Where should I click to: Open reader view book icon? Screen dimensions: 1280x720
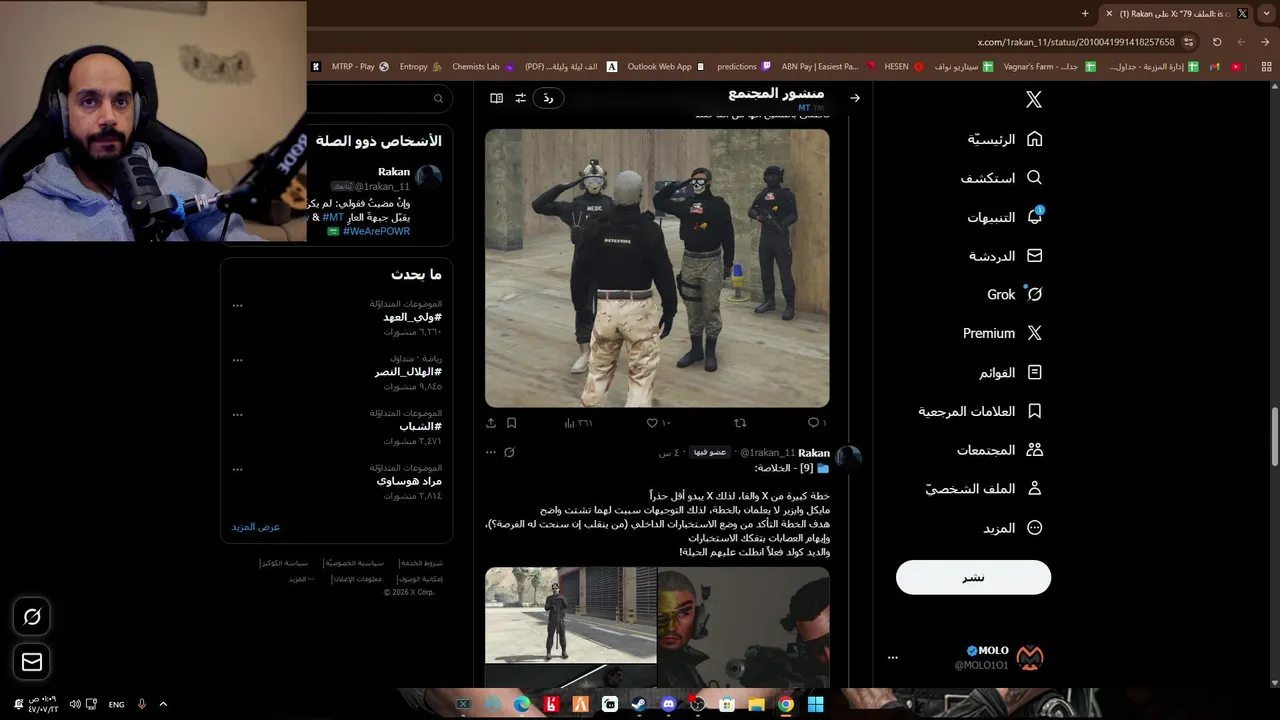[496, 98]
